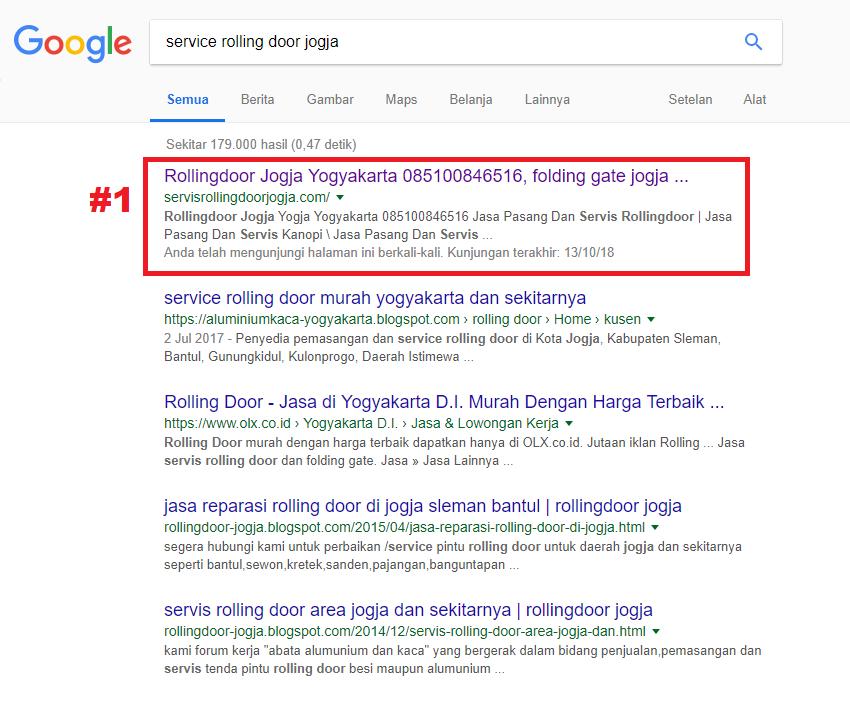The height and width of the screenshot is (710, 850).
Task: Open Setelan settings menu
Action: pyautogui.click(x=690, y=100)
